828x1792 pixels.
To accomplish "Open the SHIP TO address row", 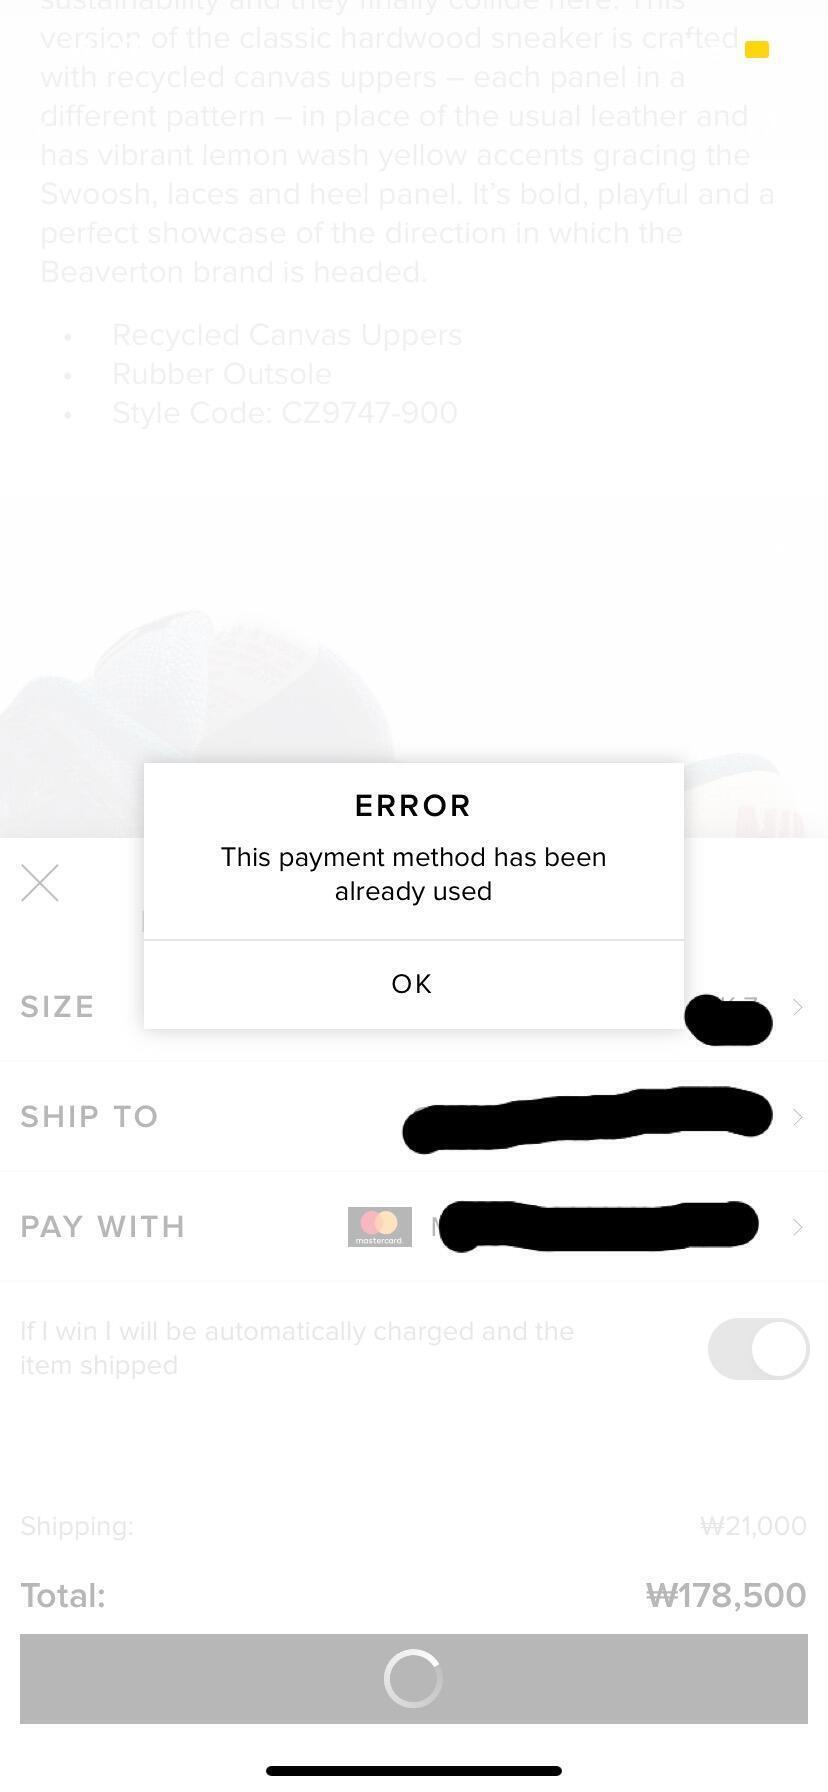I will (414, 1117).
